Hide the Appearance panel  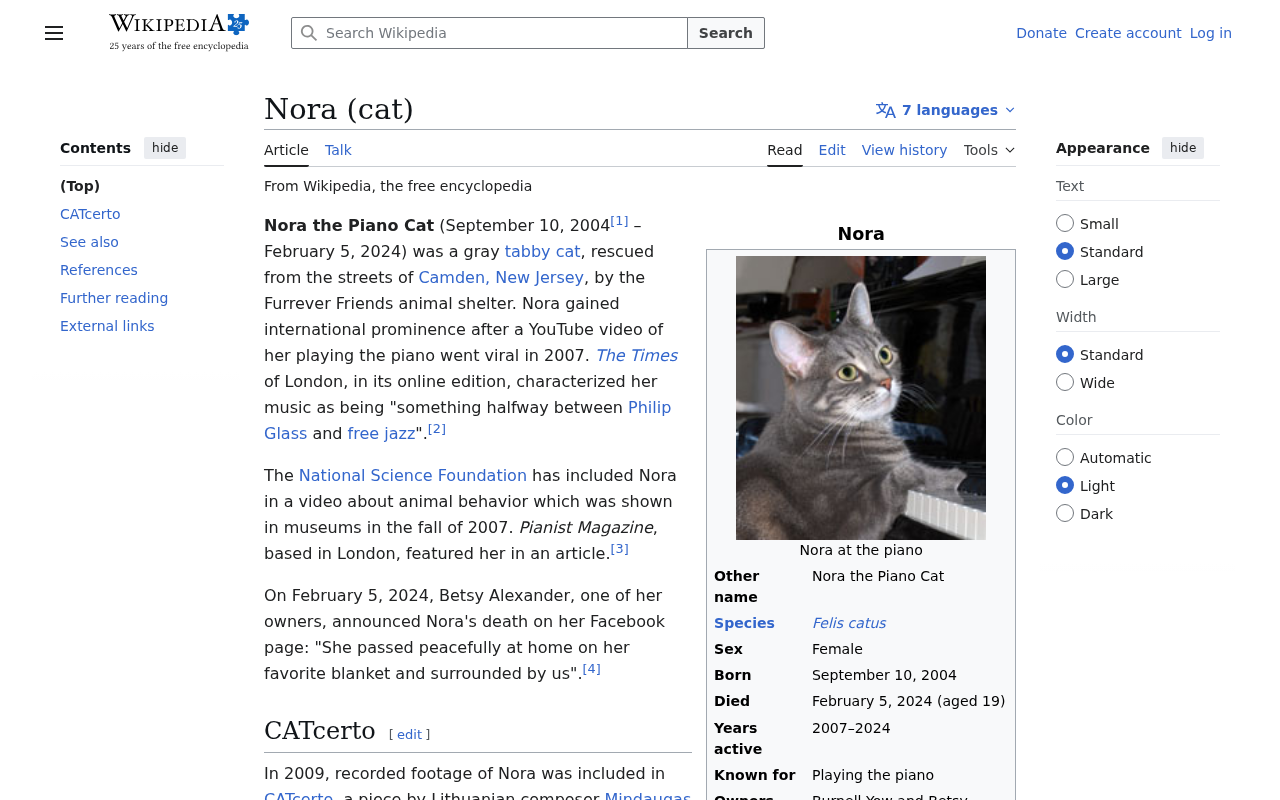click(1183, 148)
